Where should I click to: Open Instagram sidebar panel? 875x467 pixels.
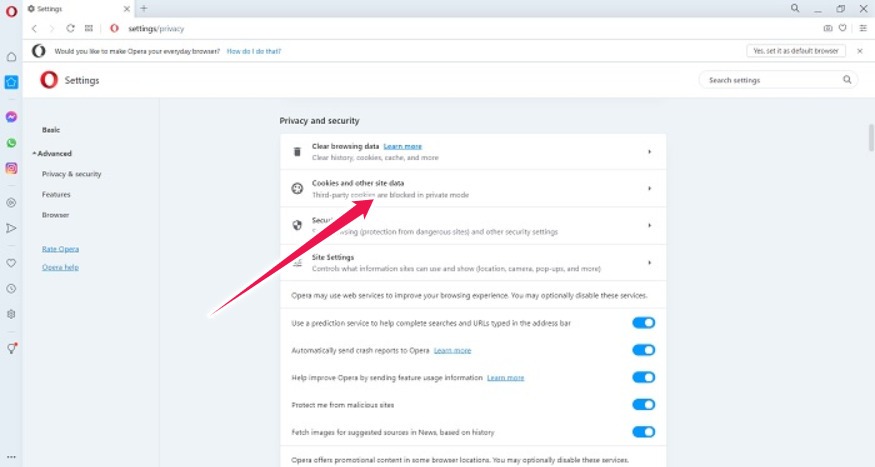(11, 168)
